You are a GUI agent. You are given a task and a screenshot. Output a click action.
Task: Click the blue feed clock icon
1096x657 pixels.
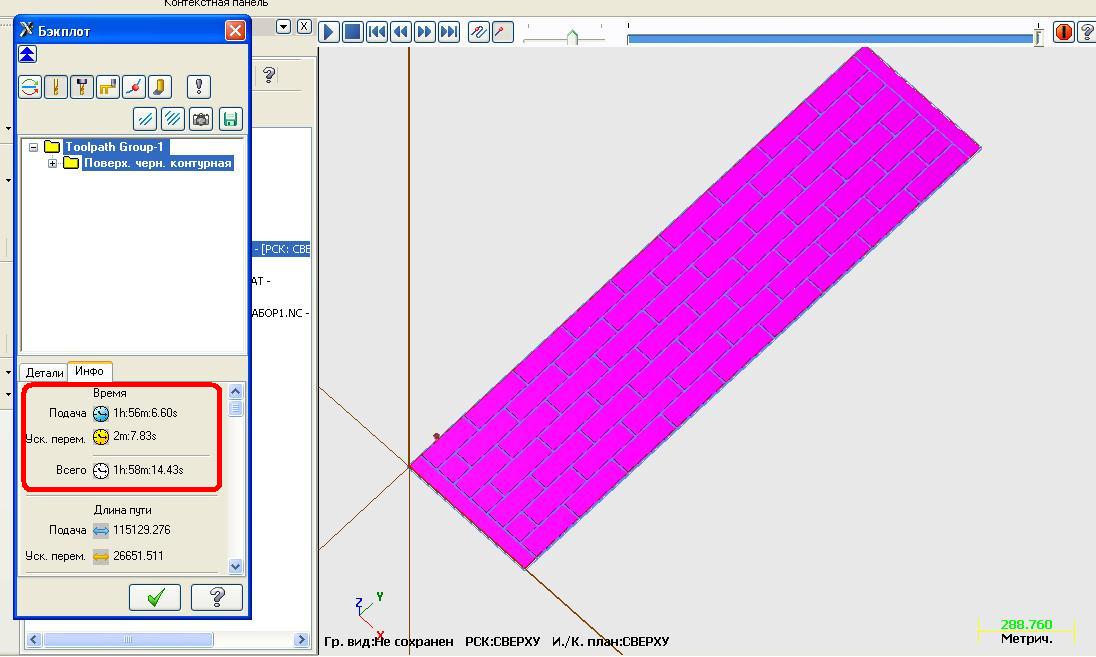pyautogui.click(x=101, y=414)
